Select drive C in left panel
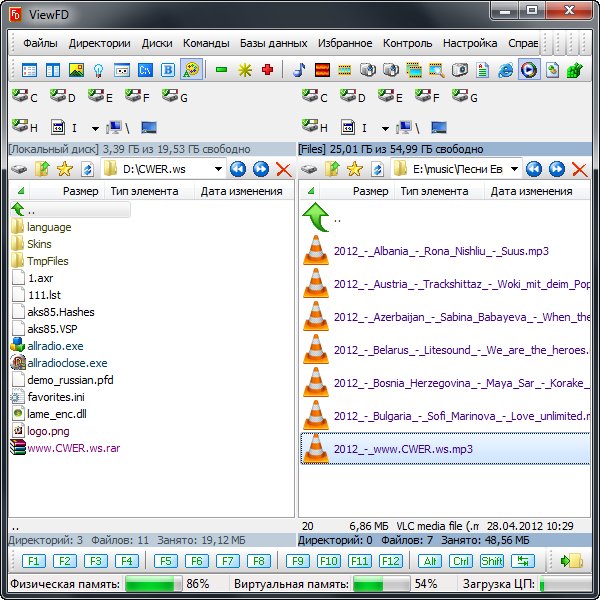The width and height of the screenshot is (600, 600). pyautogui.click(x=24, y=96)
